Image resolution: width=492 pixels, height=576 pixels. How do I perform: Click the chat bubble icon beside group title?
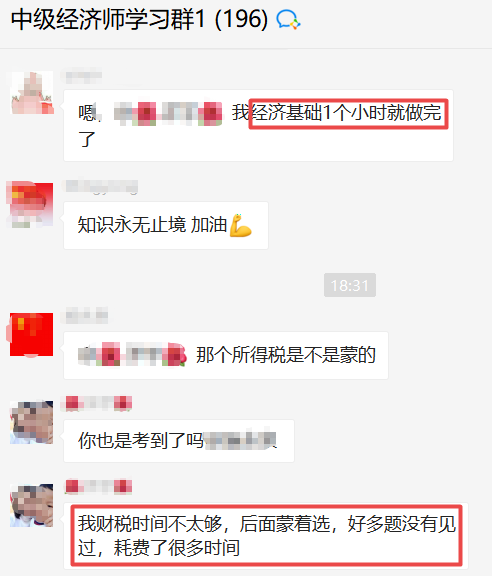pyautogui.click(x=288, y=19)
